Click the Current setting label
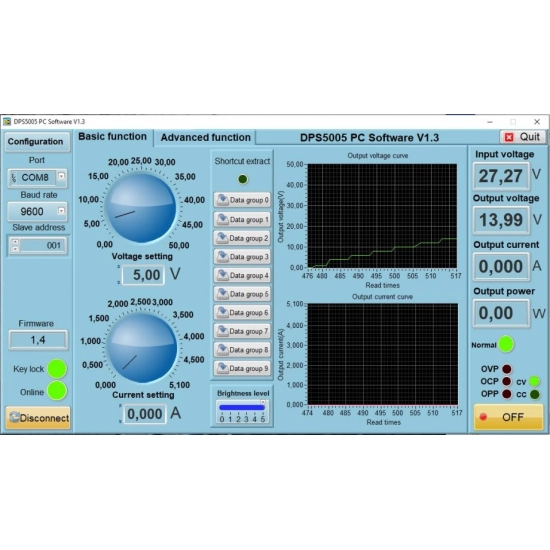 click(x=143, y=395)
